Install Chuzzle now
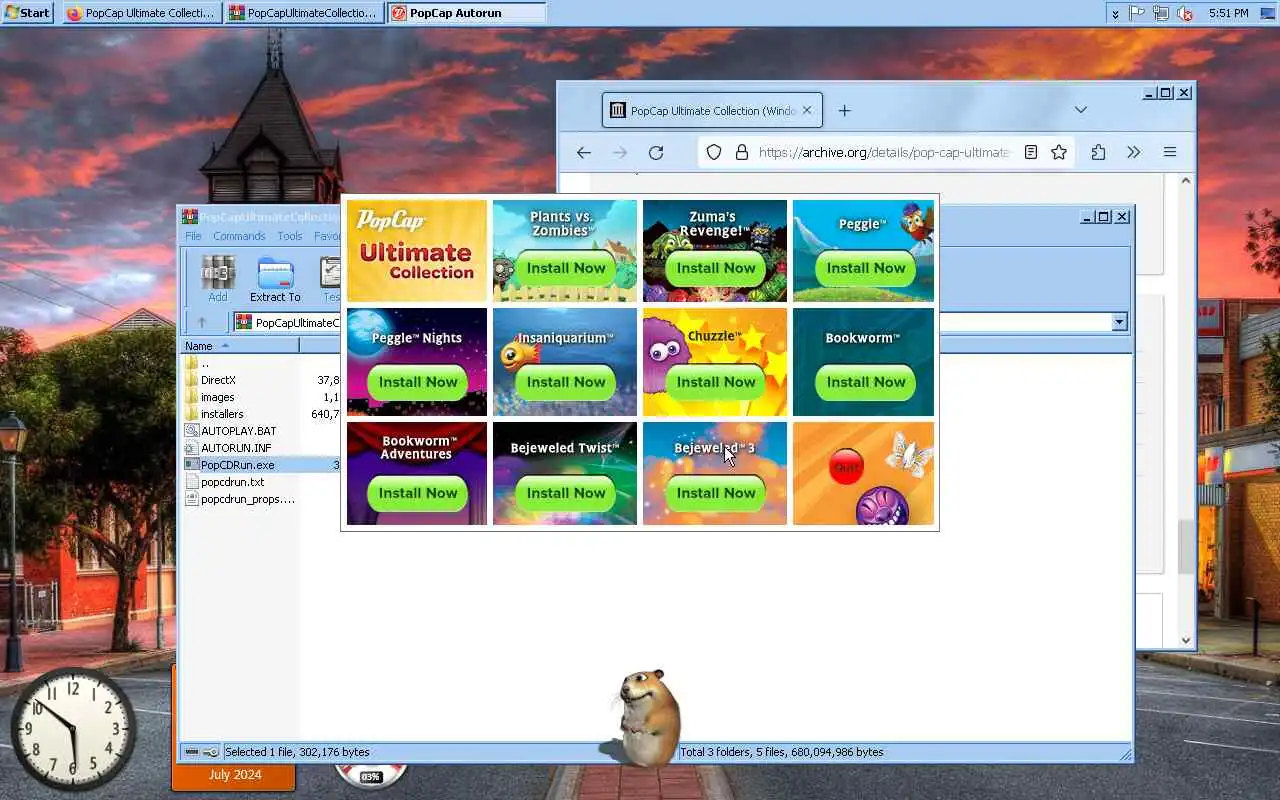This screenshot has width=1280, height=800. (x=716, y=382)
